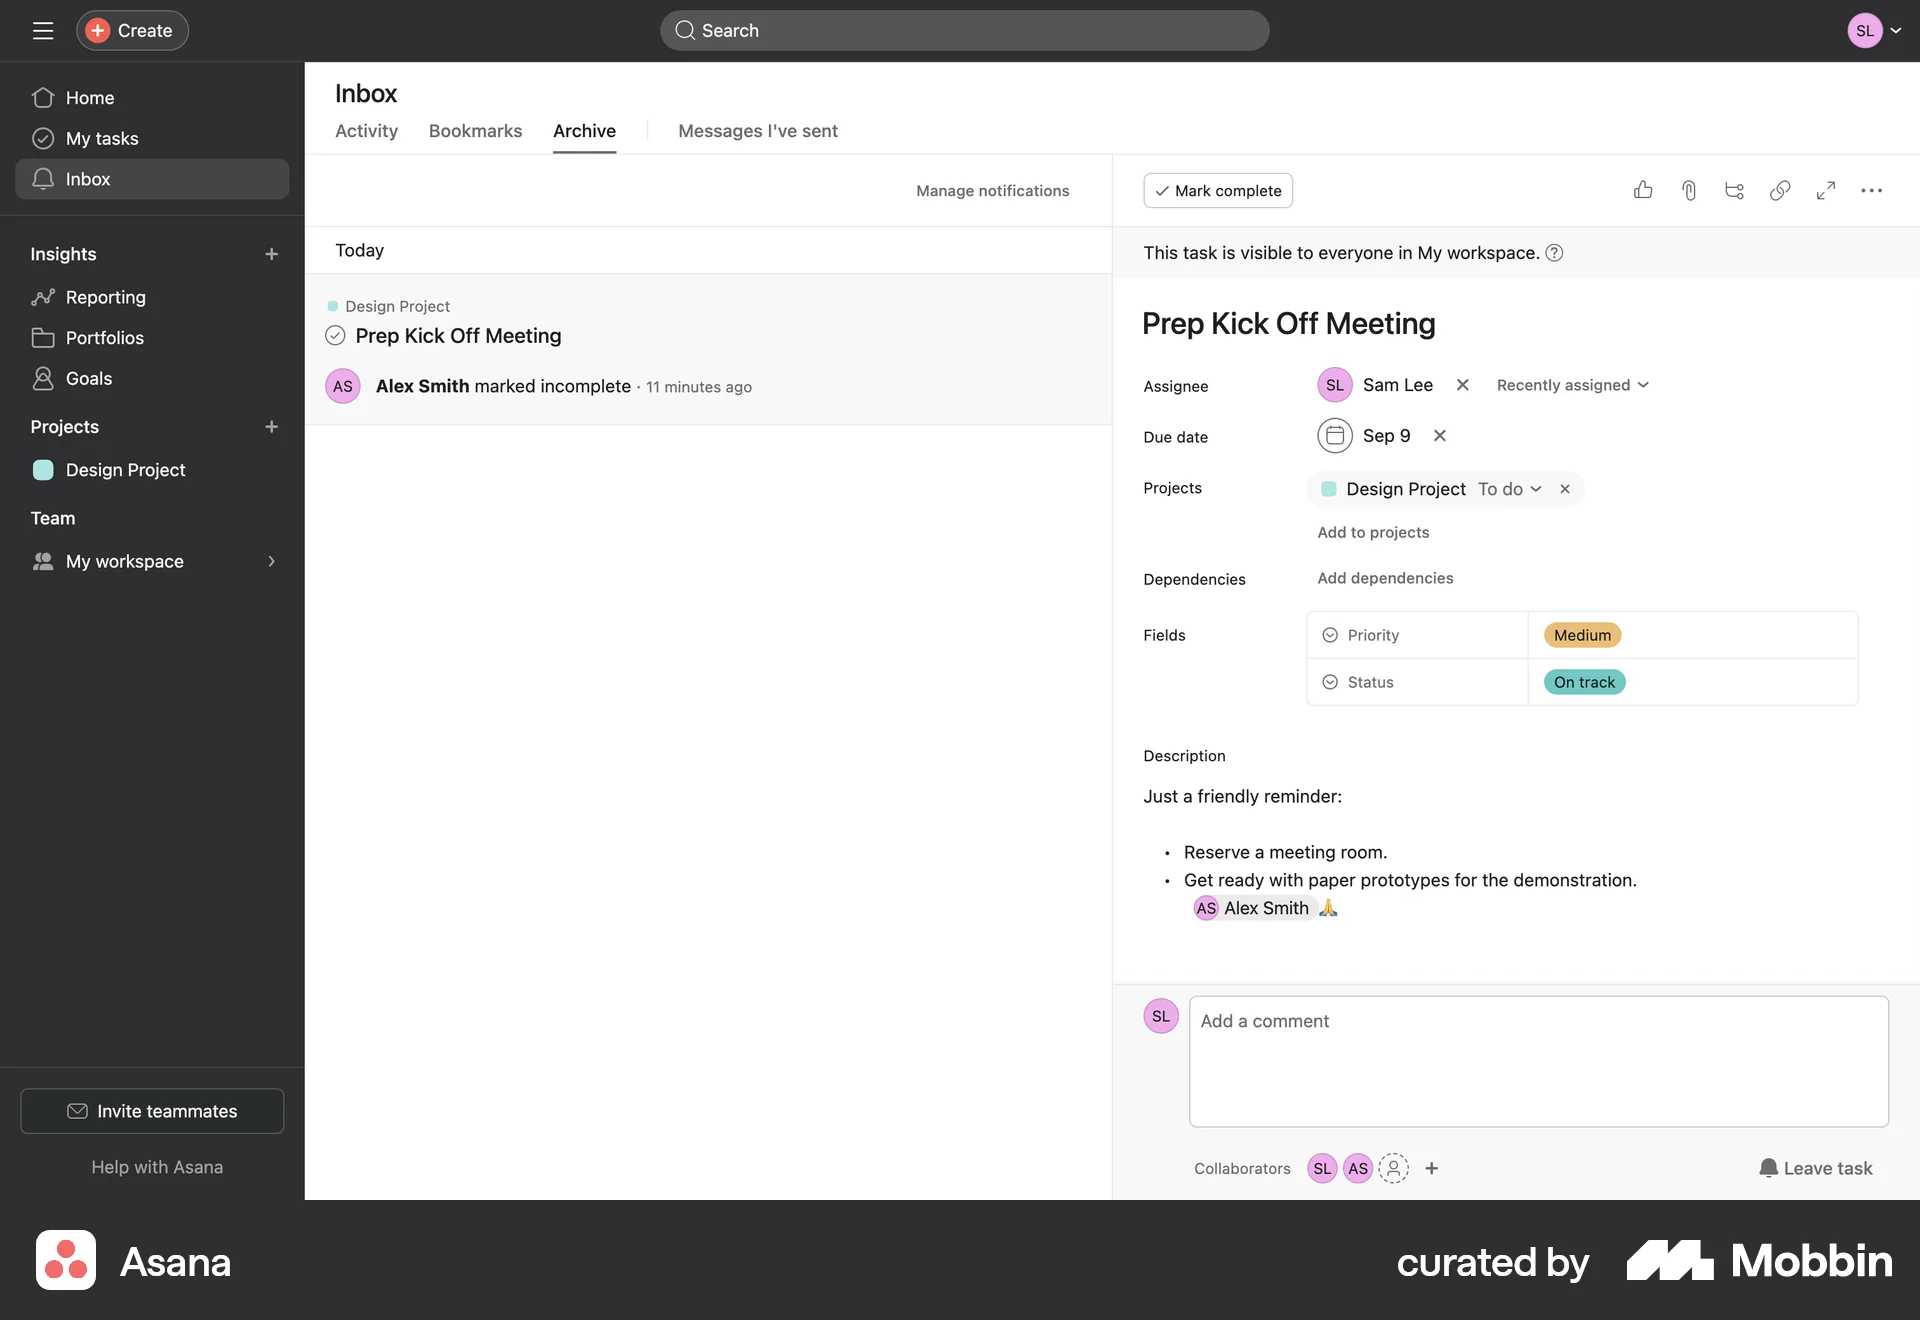Collapse the sidebar with the hamburger icon
Viewport: 1920px width, 1320px height.
click(x=43, y=30)
